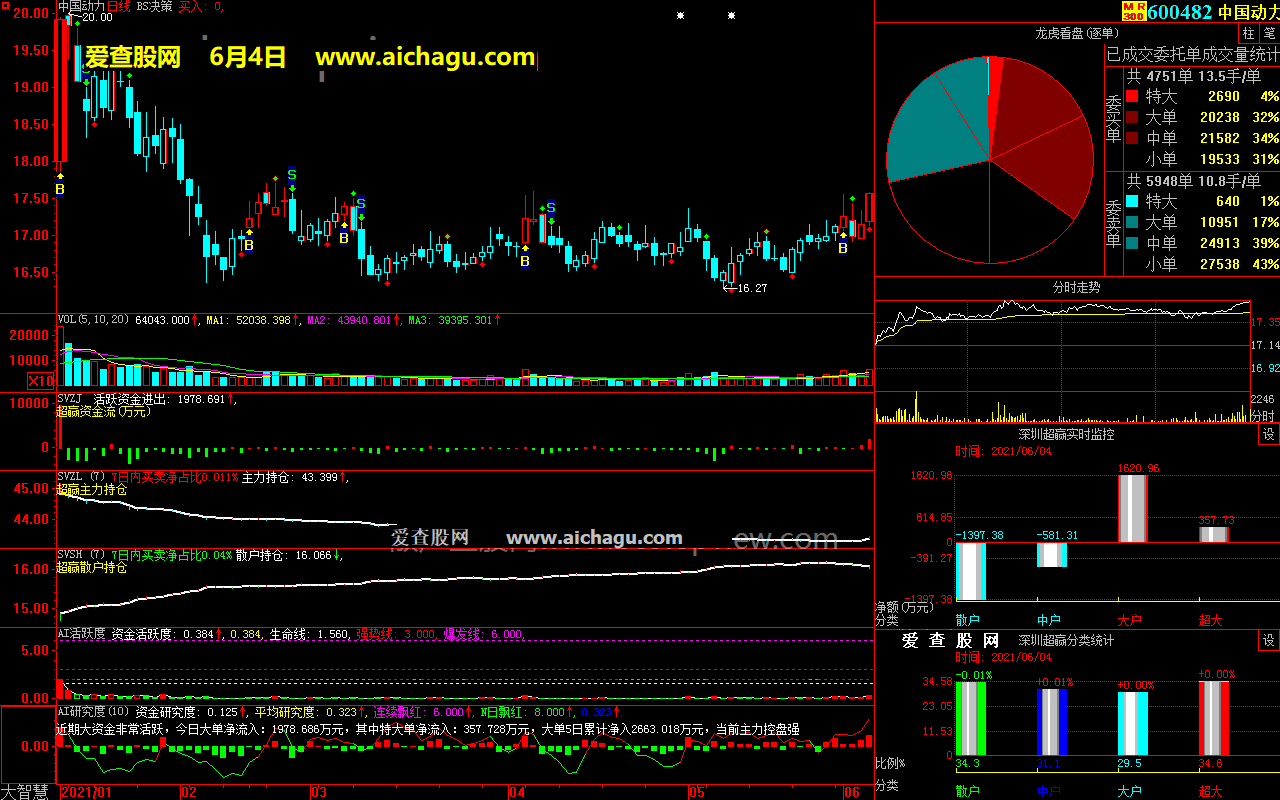Jump to month 05 on time axis
1280x800 pixels.
coord(696,792)
